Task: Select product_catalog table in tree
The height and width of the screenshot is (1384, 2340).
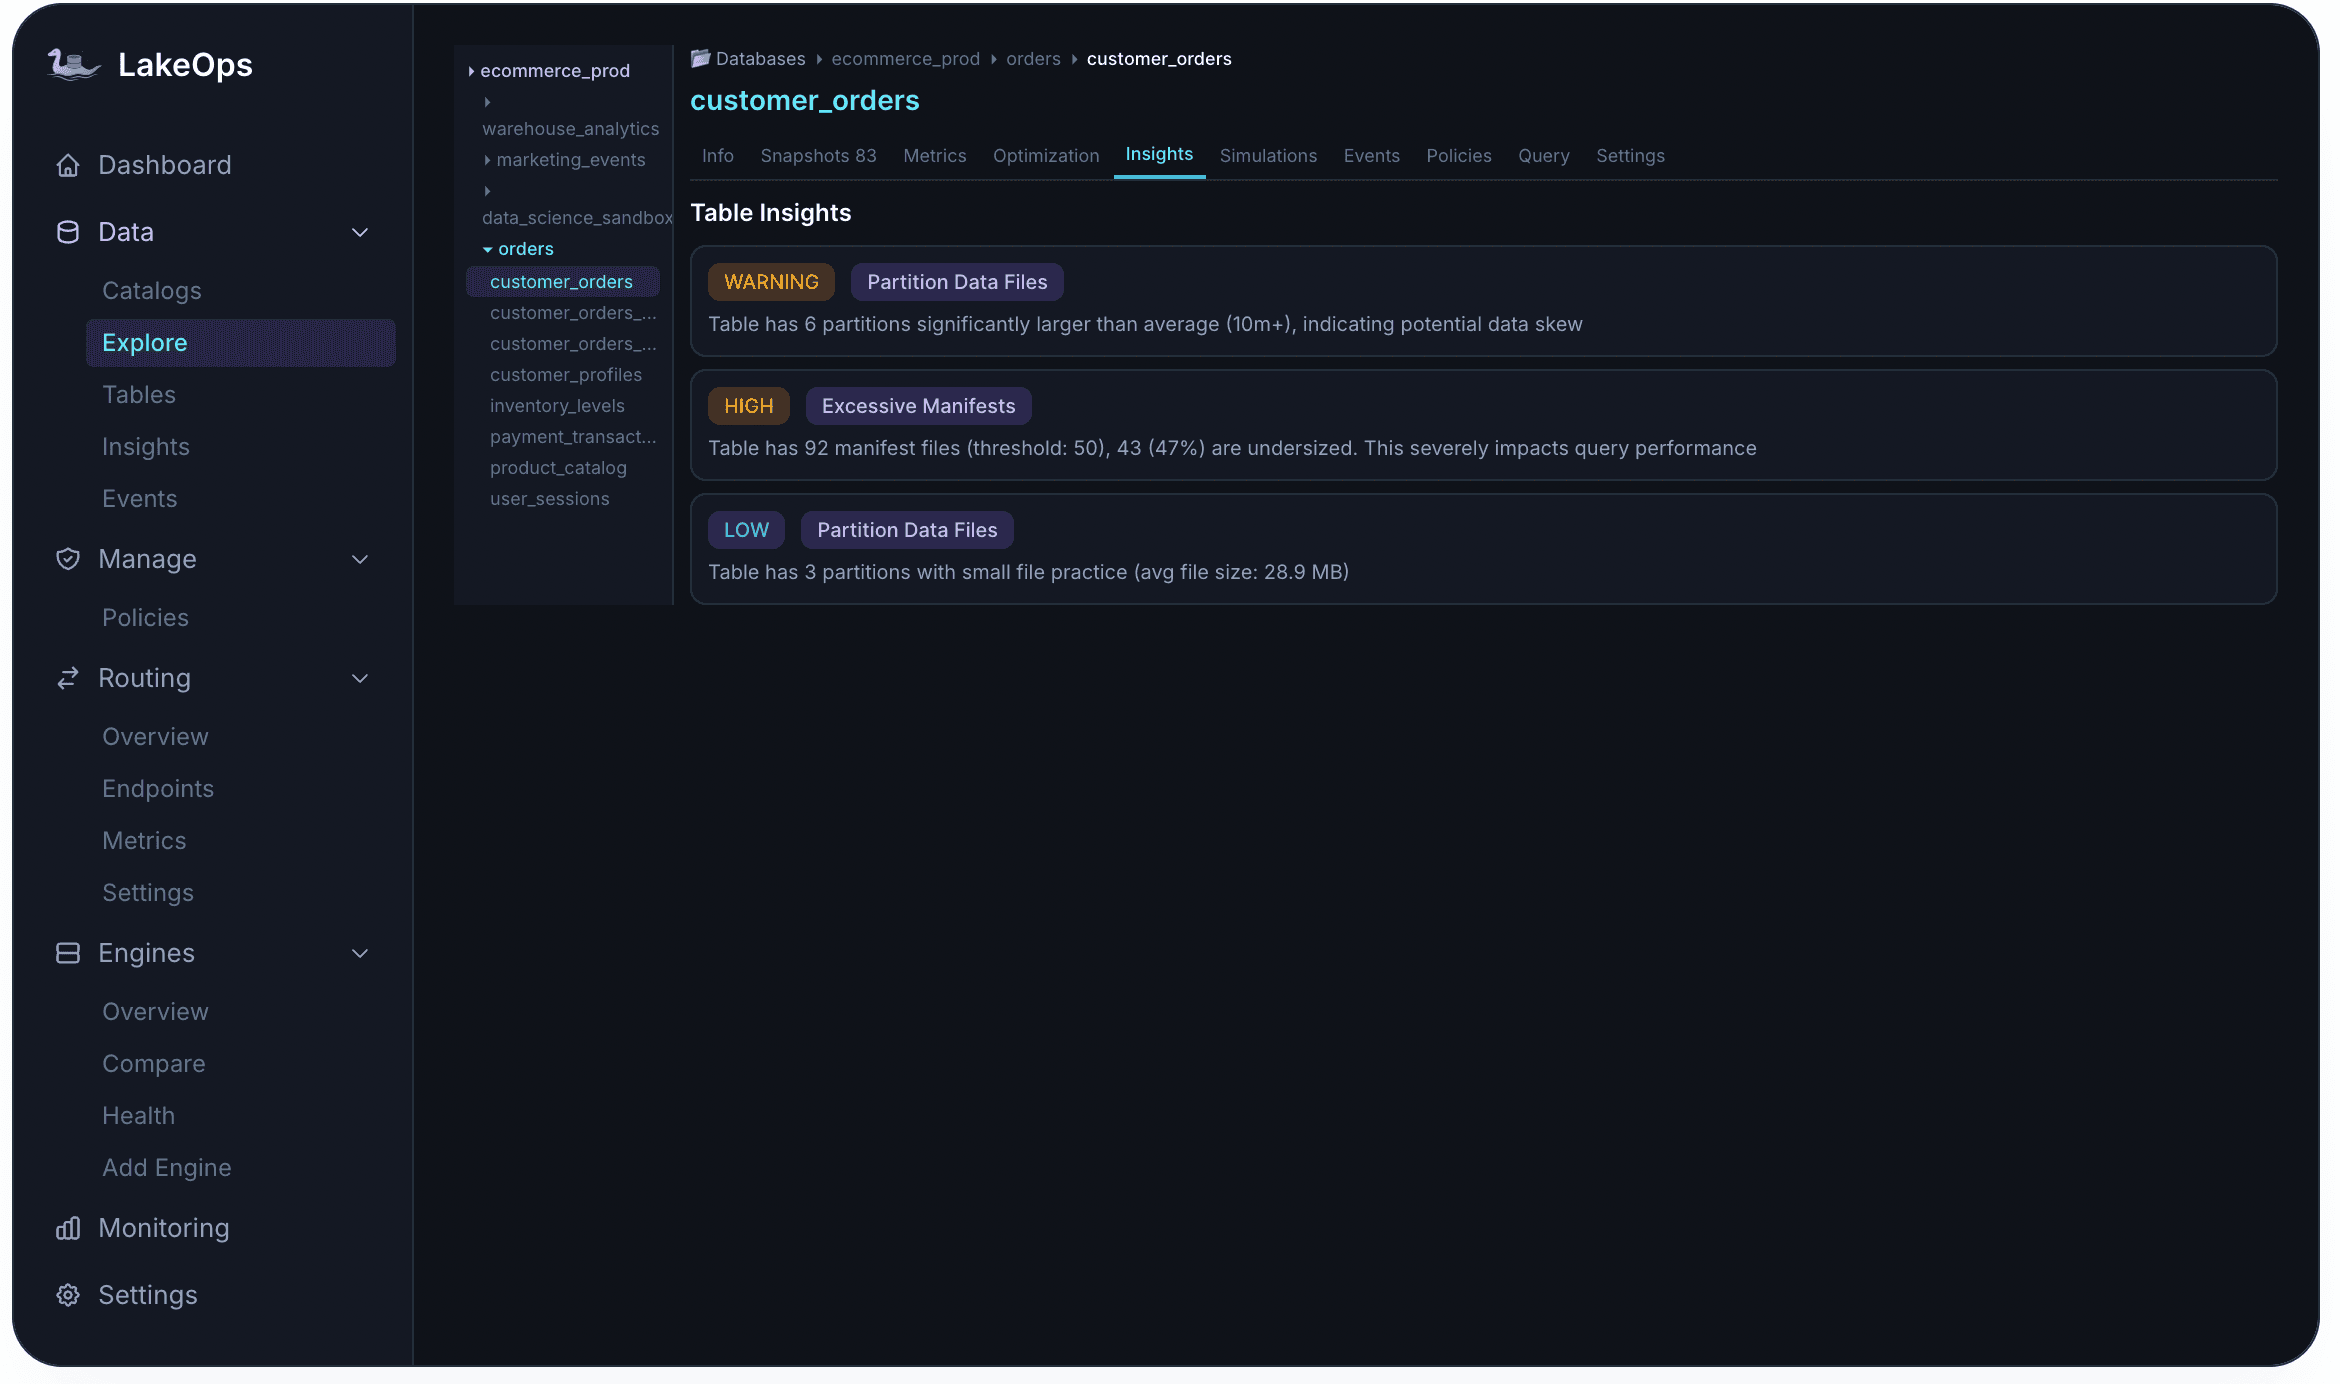Action: tap(558, 468)
